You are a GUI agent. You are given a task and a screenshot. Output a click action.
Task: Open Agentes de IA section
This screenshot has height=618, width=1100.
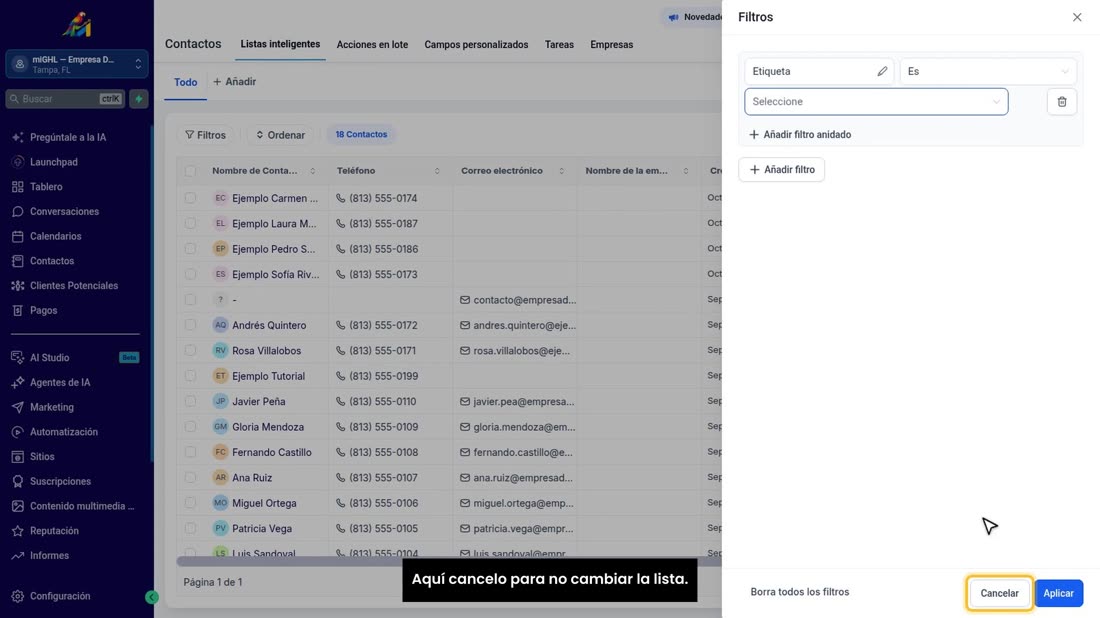(60, 382)
